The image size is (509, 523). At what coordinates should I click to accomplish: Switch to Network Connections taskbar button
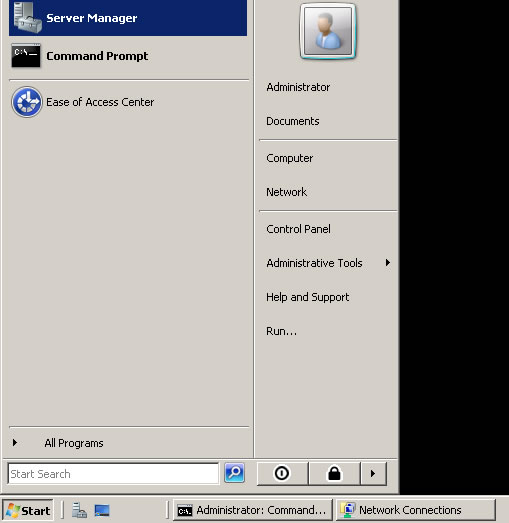tap(416, 510)
